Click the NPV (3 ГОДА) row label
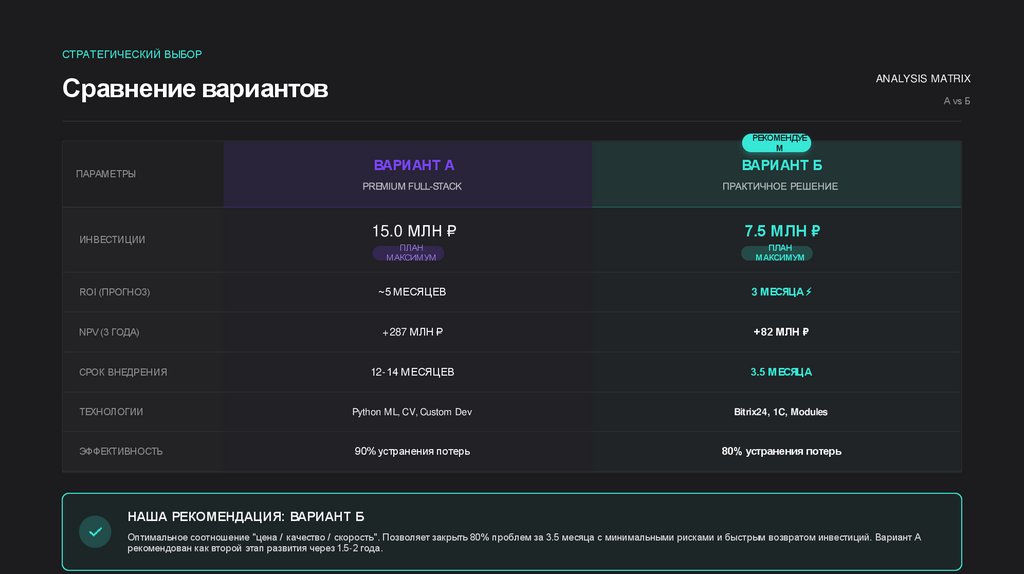 [x=109, y=332]
